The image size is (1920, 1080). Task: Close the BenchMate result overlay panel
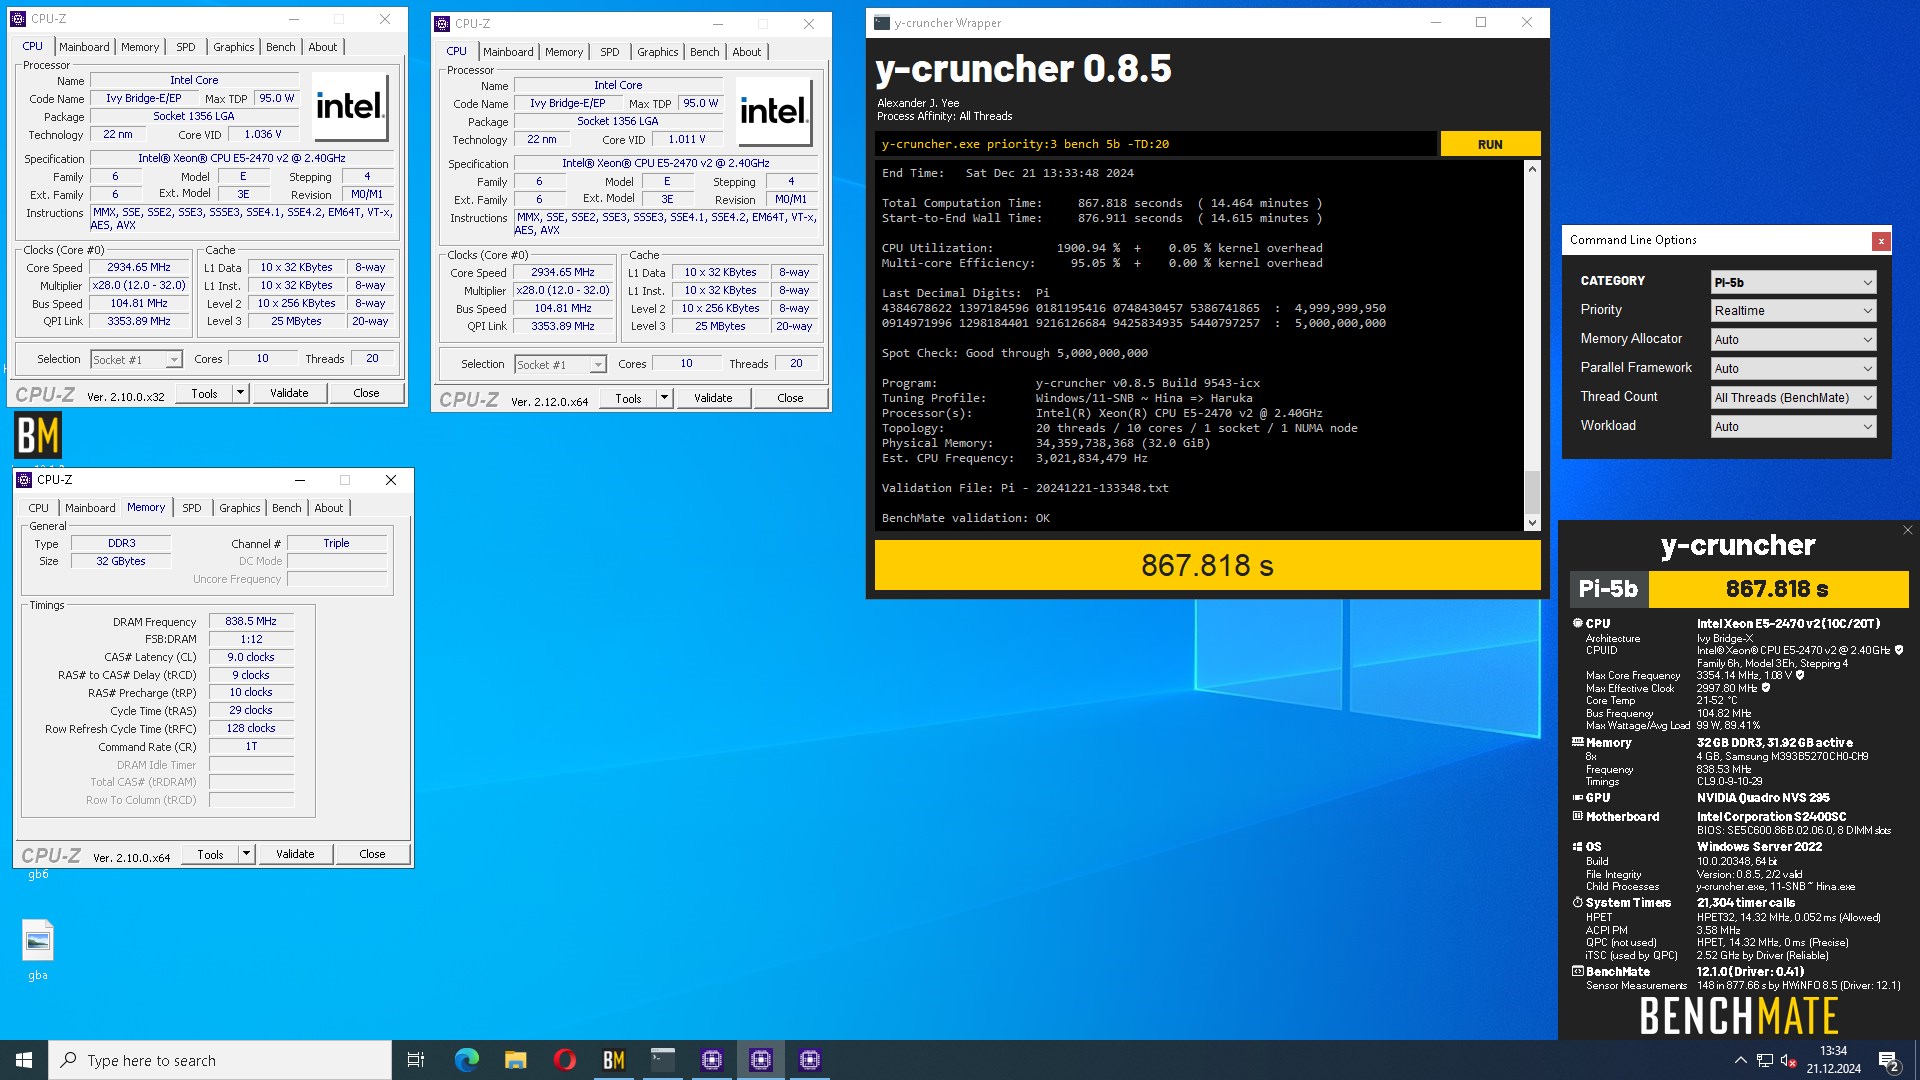(x=1907, y=530)
